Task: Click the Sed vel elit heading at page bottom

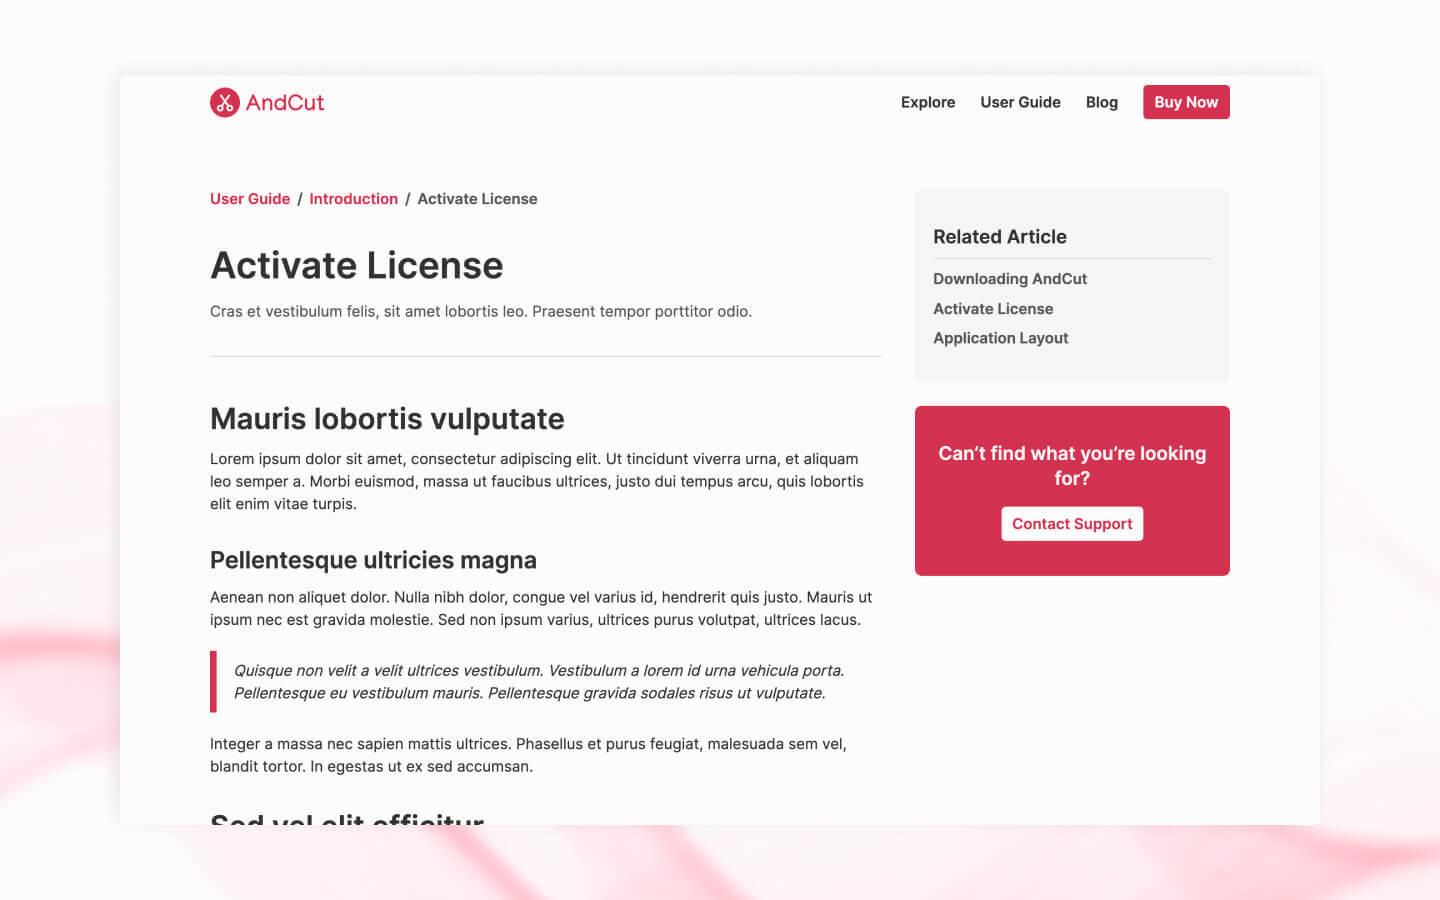Action: [x=346, y=820]
